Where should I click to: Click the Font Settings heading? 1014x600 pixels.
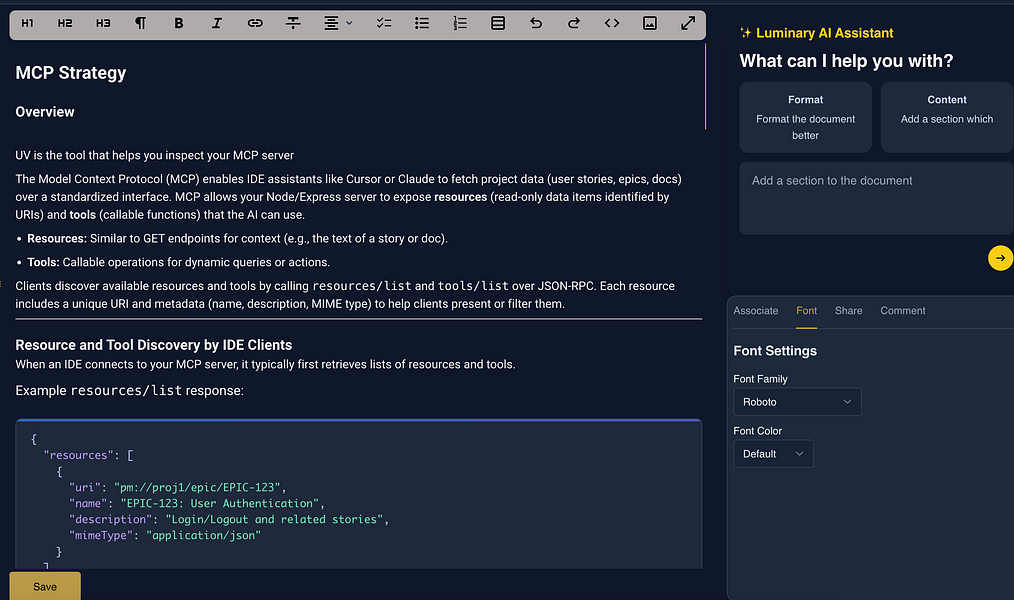tap(775, 351)
